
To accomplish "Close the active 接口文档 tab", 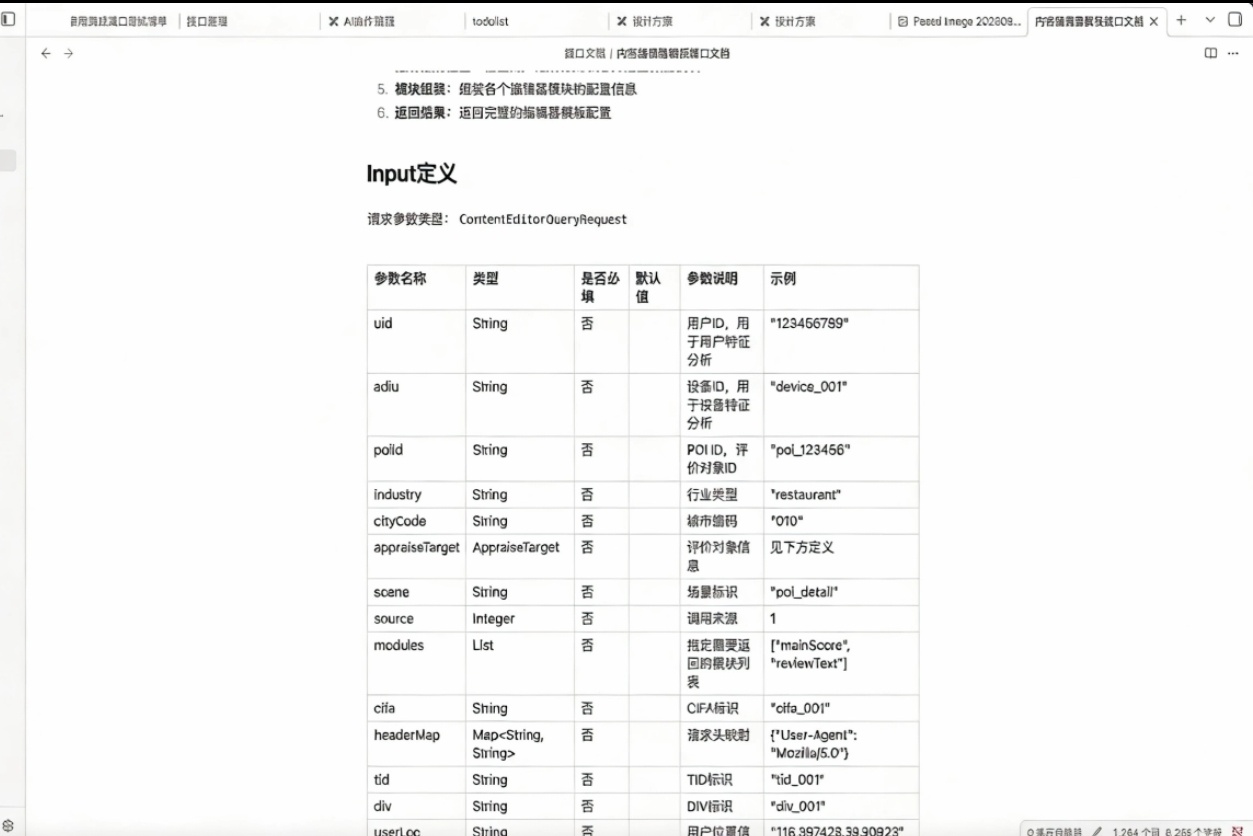I will pos(1154,21).
